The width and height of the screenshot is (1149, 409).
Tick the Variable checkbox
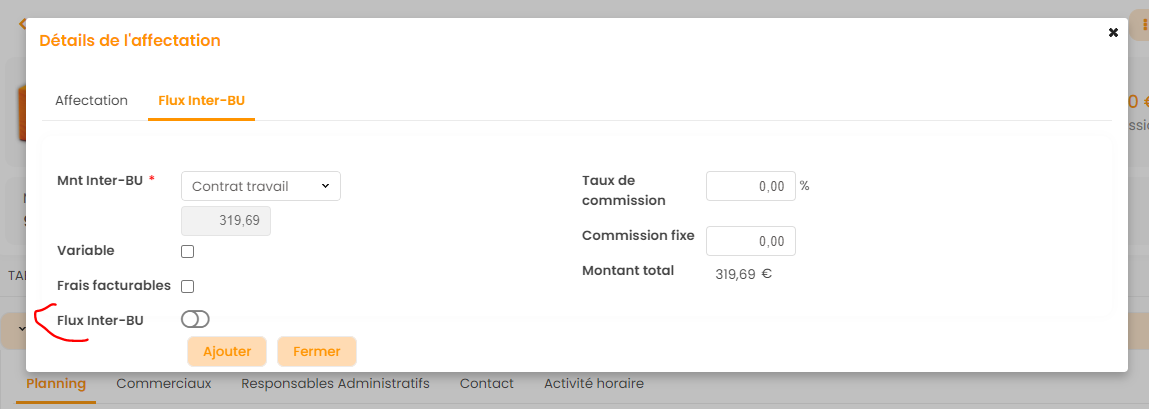pyautogui.click(x=187, y=251)
